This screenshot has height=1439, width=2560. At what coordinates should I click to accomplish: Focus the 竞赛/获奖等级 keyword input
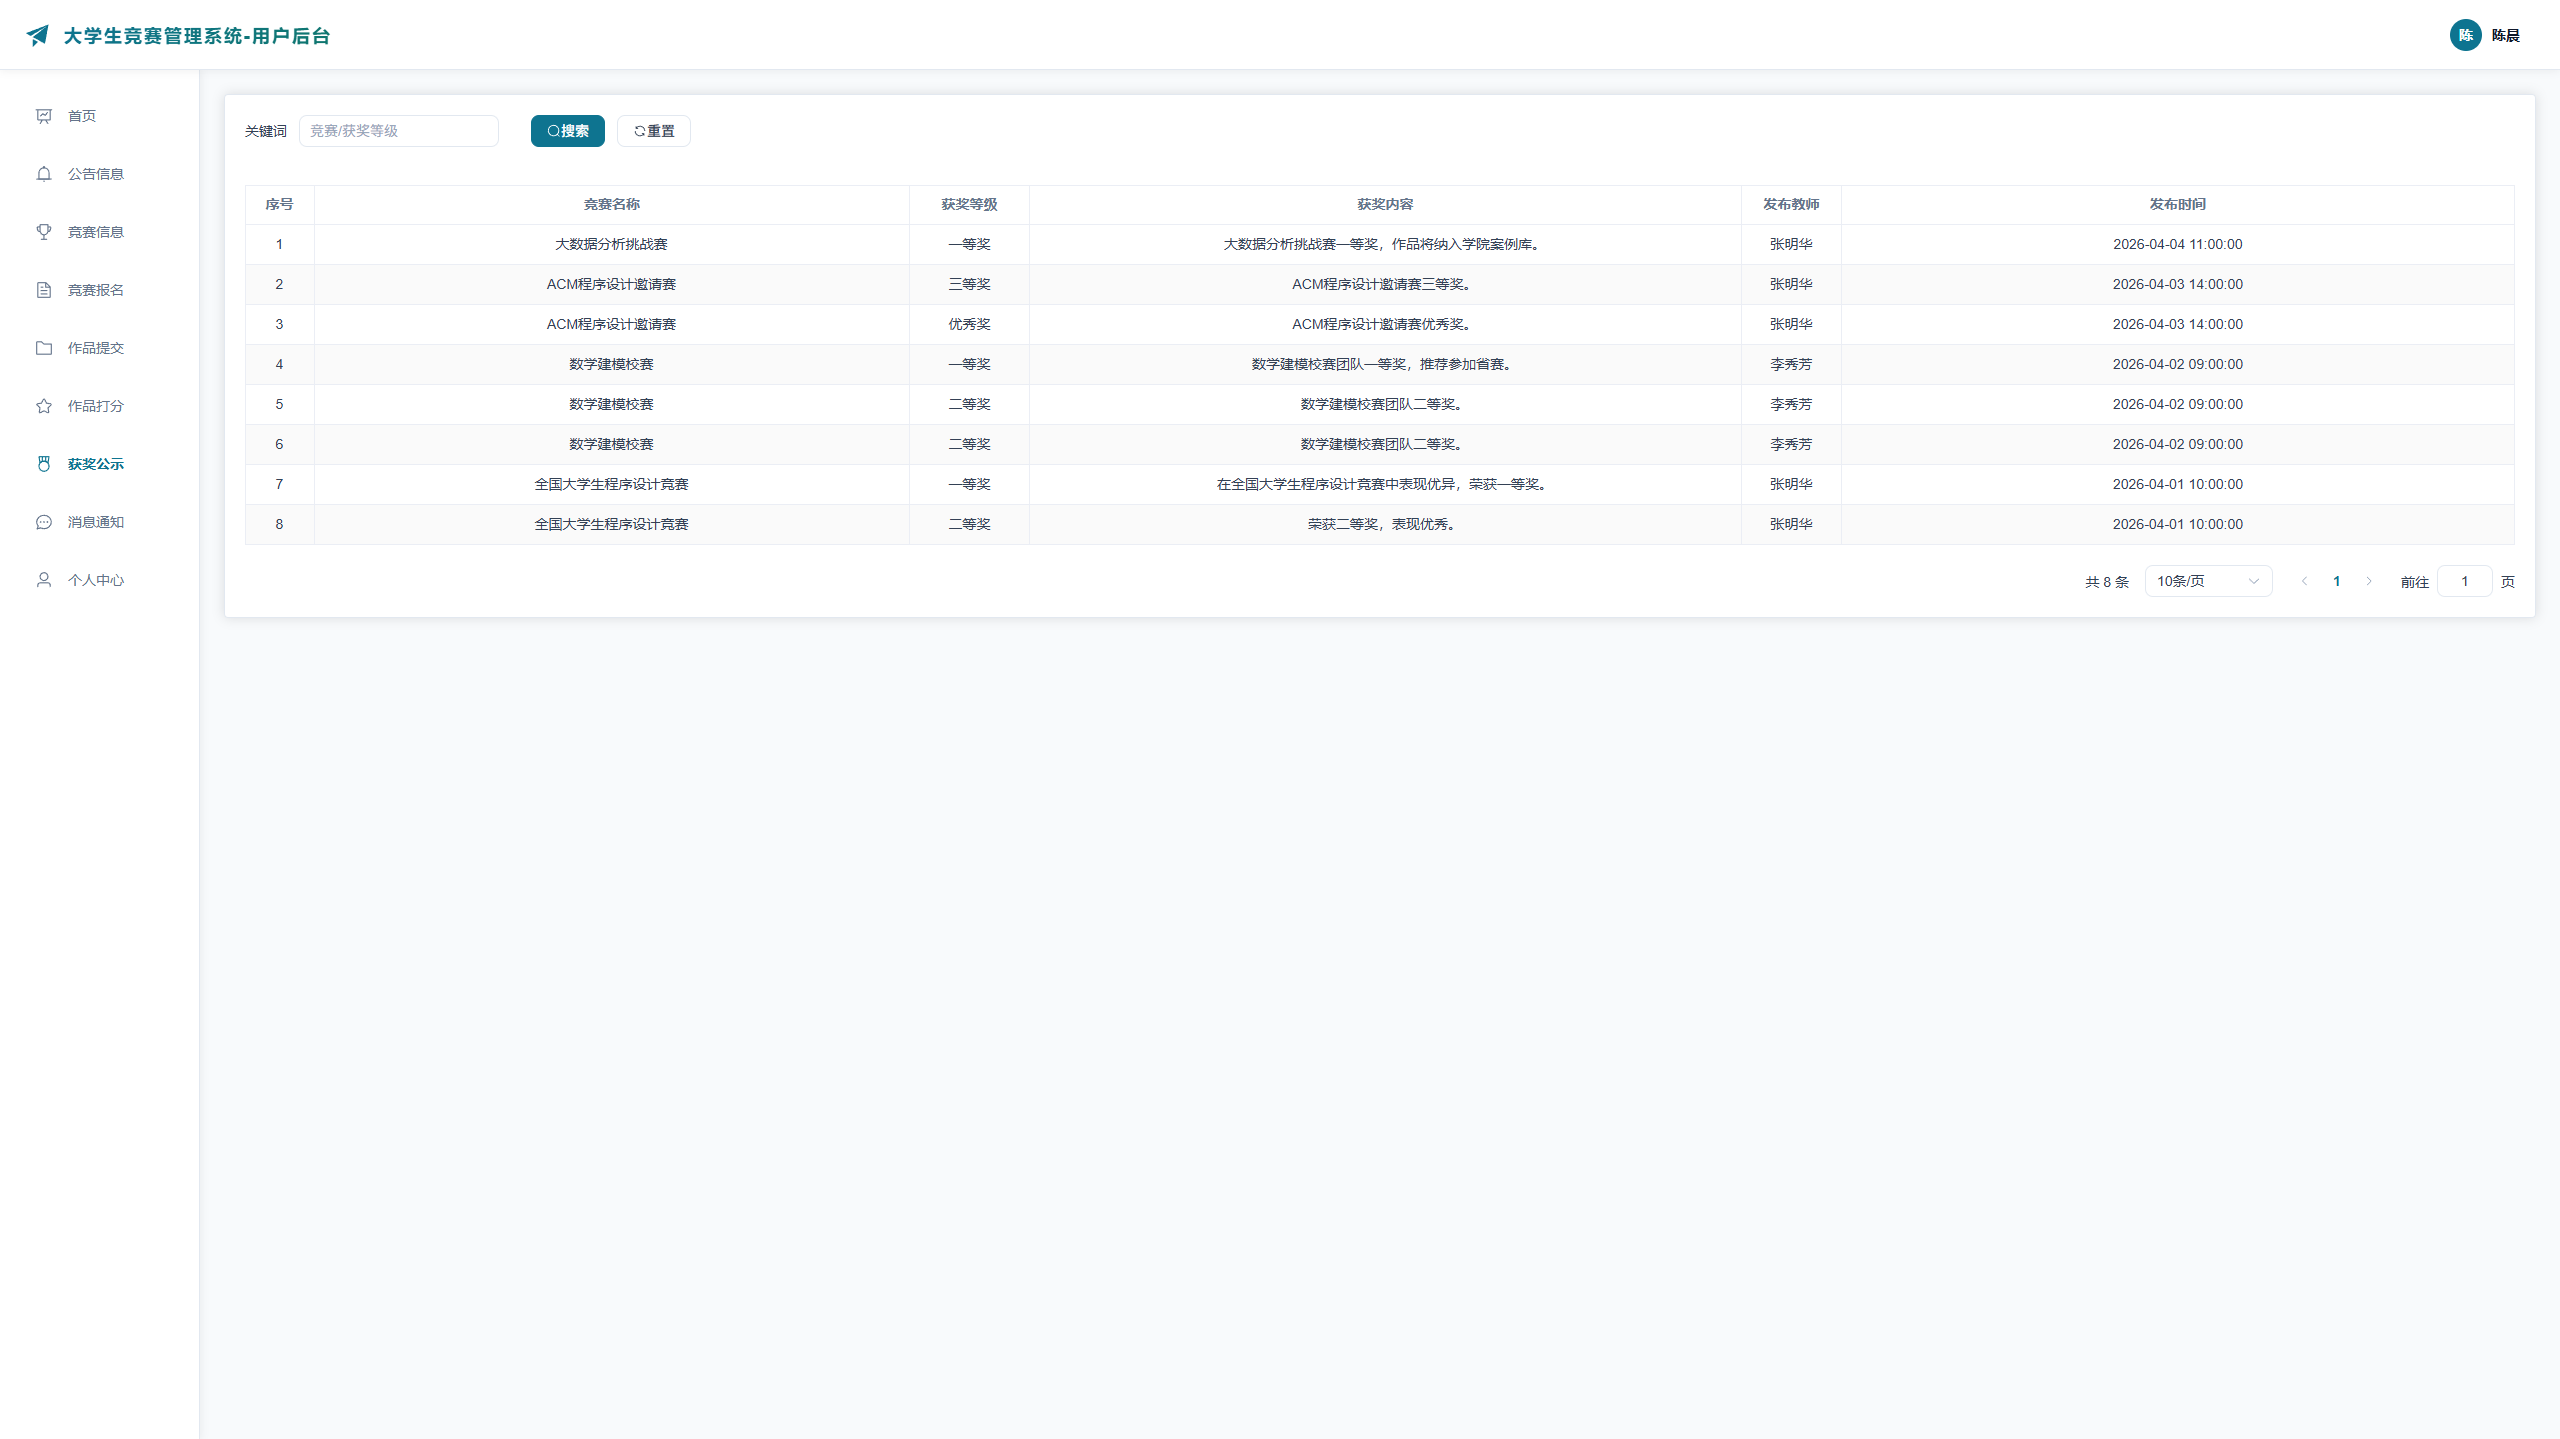(x=398, y=131)
